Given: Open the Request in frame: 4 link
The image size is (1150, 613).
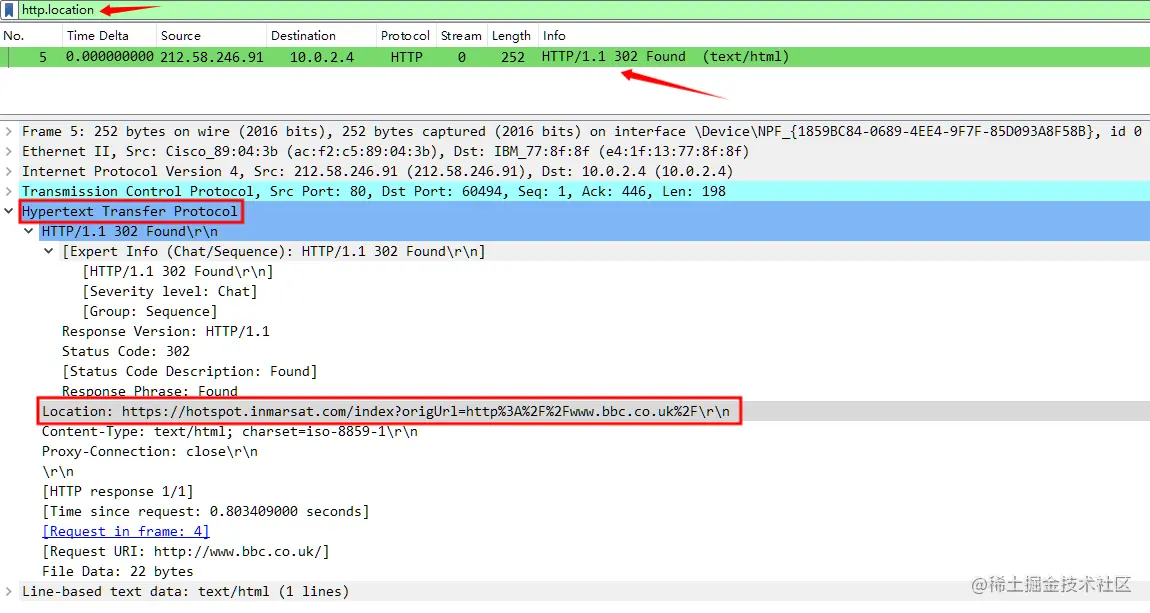Looking at the screenshot, I should click(x=125, y=531).
